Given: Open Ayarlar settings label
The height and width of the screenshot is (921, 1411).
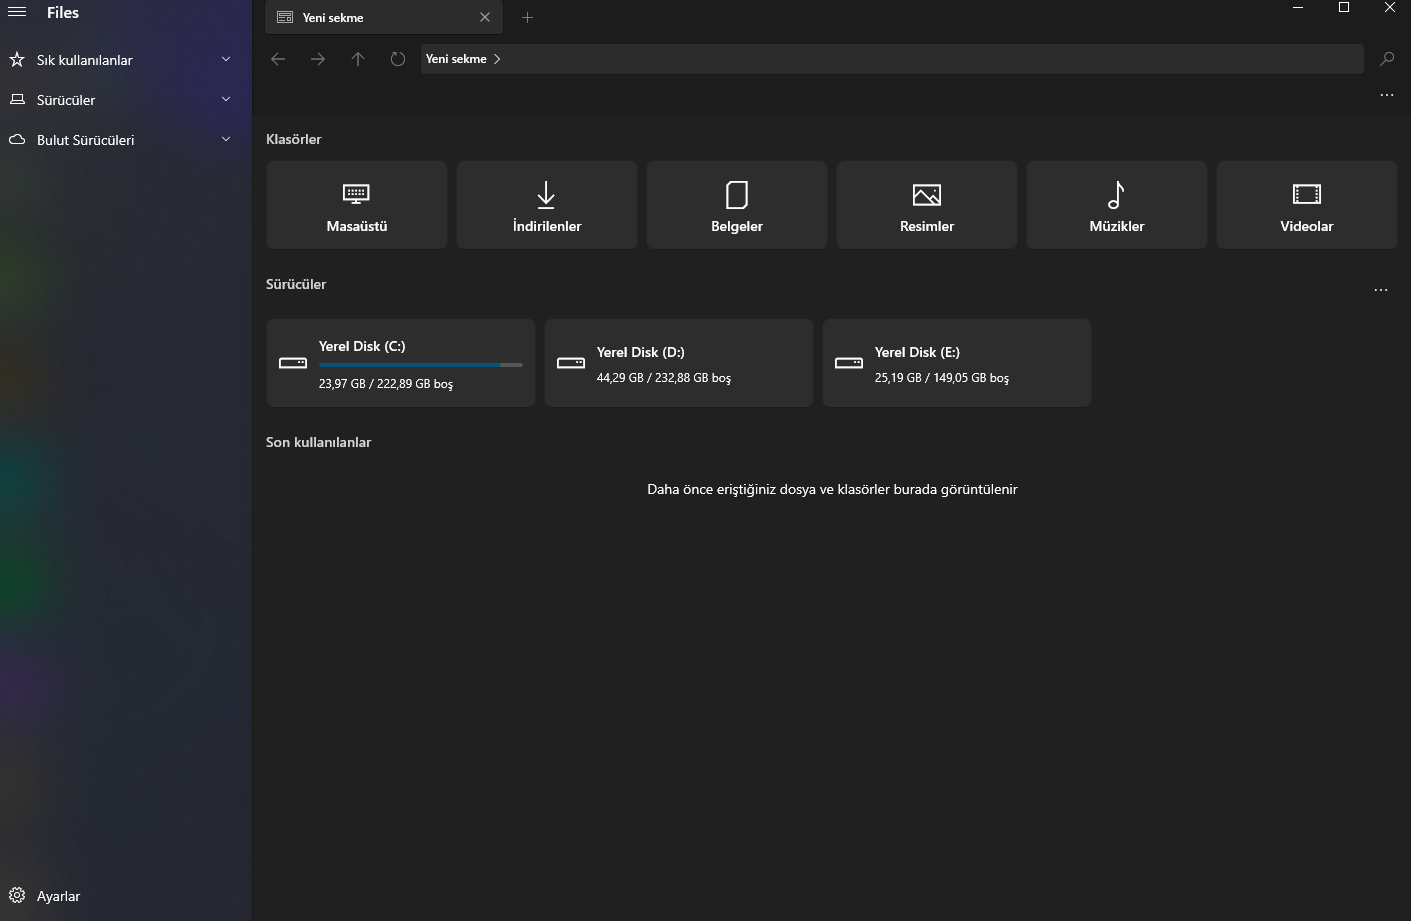Looking at the screenshot, I should click(x=58, y=896).
